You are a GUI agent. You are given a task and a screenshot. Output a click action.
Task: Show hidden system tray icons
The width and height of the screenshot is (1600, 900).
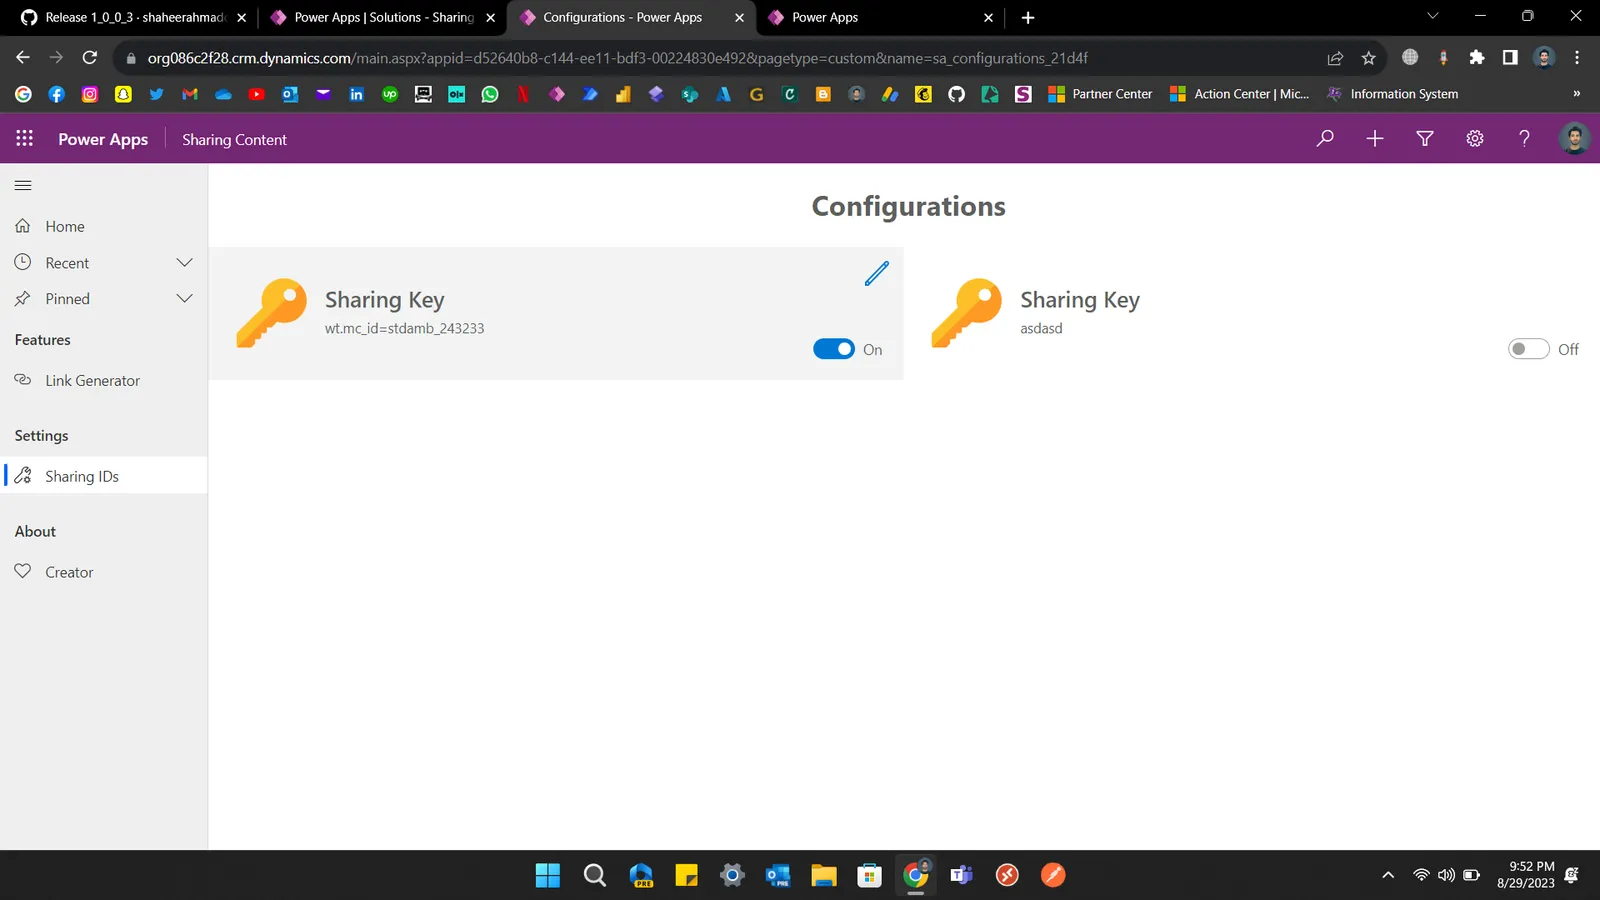coord(1388,875)
